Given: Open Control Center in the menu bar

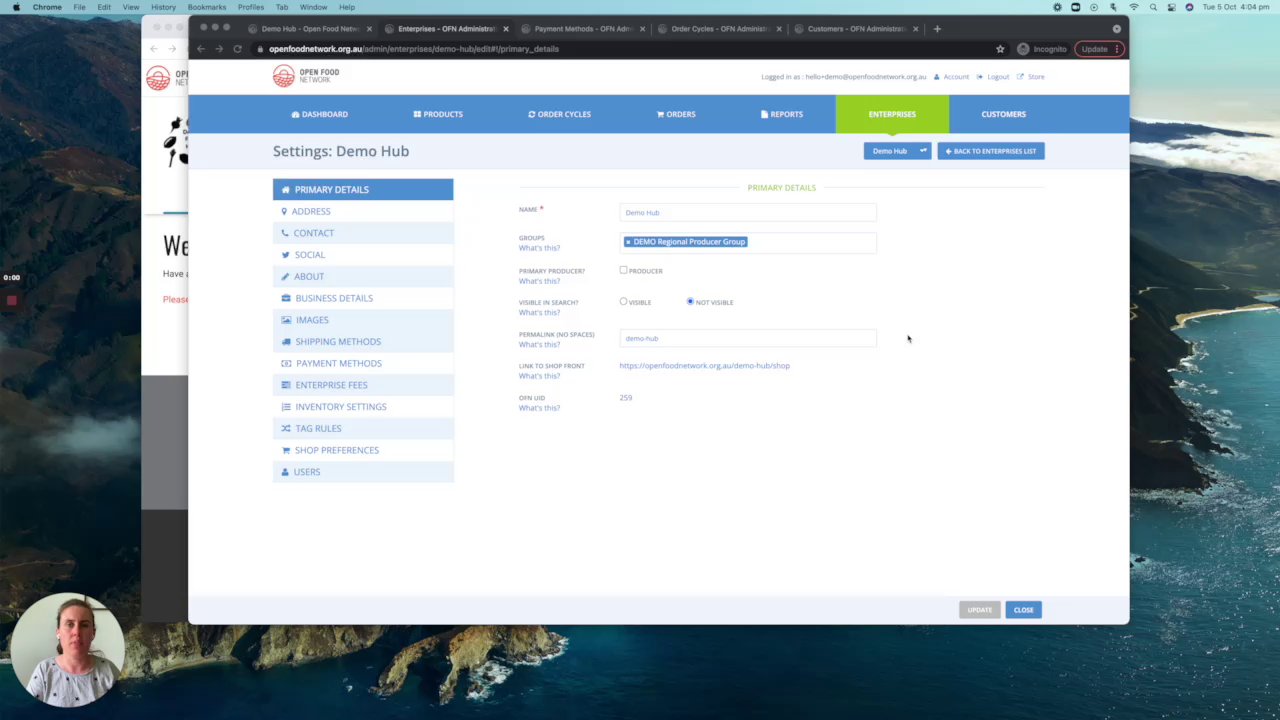Looking at the screenshot, I should [1171, 7].
